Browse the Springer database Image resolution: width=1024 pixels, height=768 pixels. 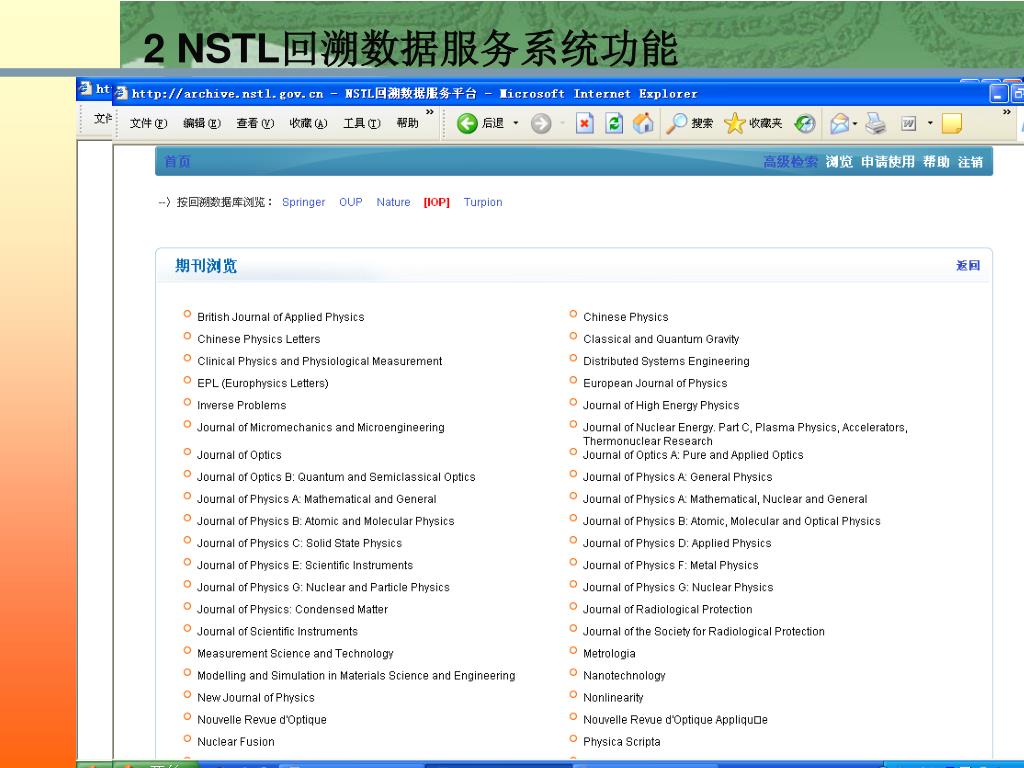[304, 202]
